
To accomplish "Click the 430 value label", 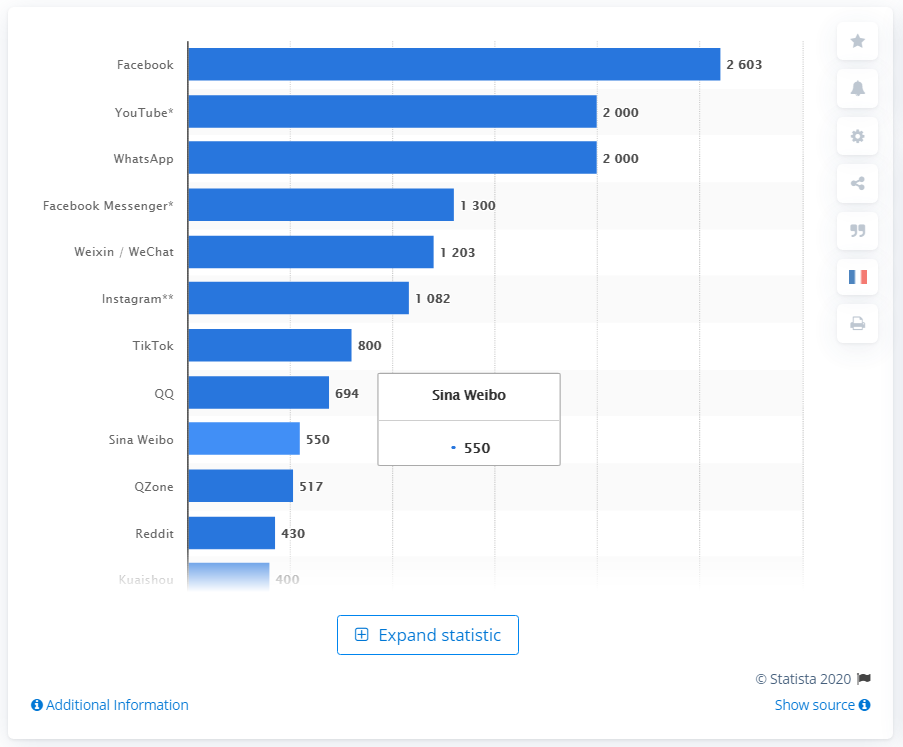I will pyautogui.click(x=293, y=534).
